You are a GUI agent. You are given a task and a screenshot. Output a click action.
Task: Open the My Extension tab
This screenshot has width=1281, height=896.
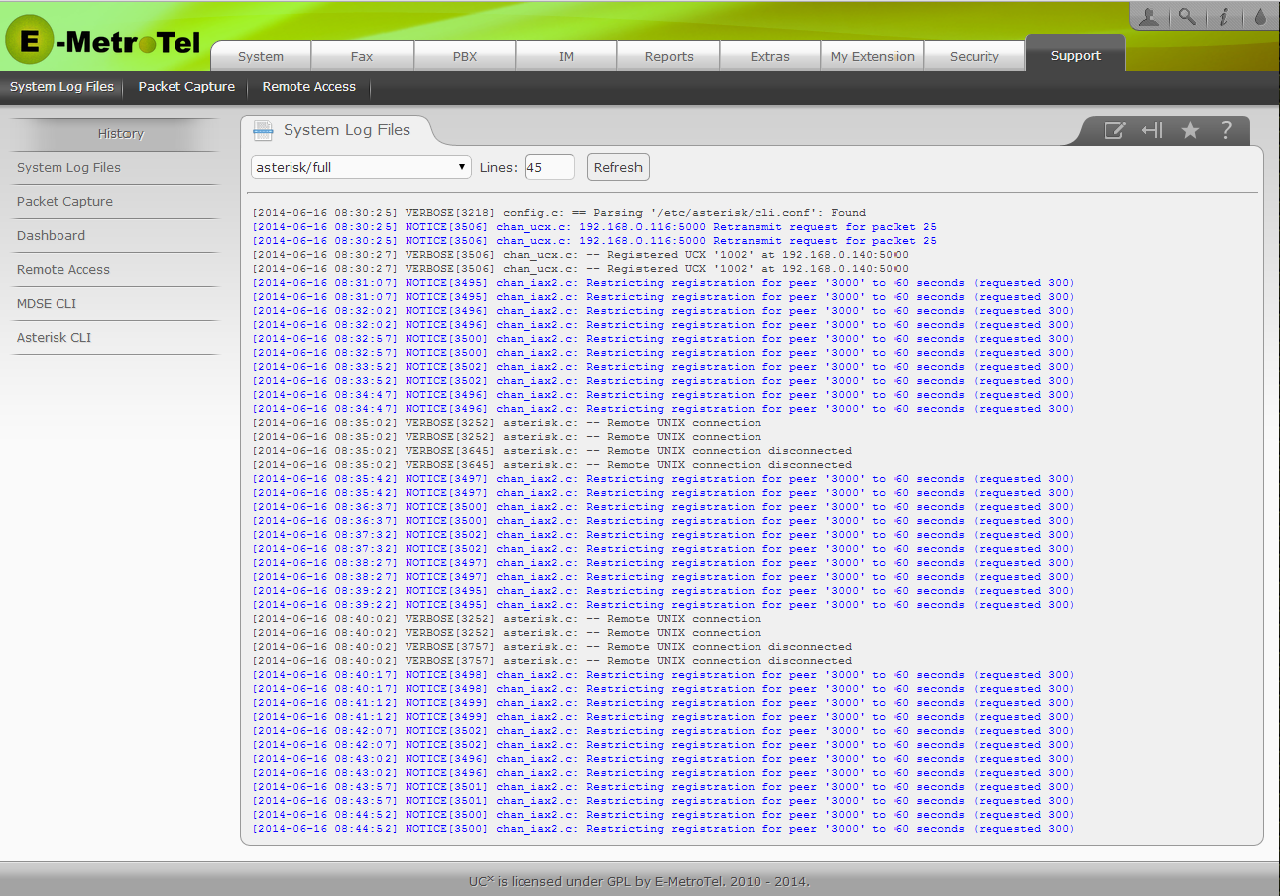(x=873, y=56)
